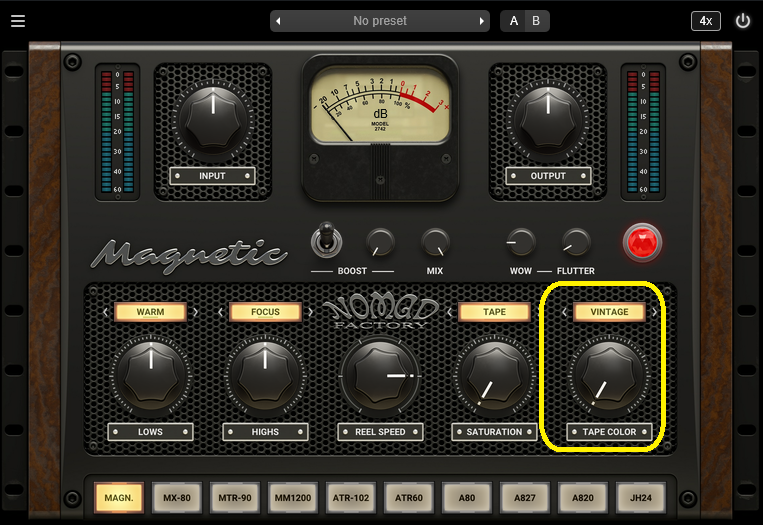Click the LOWS knob
The height and width of the screenshot is (525, 763).
[x=151, y=376]
